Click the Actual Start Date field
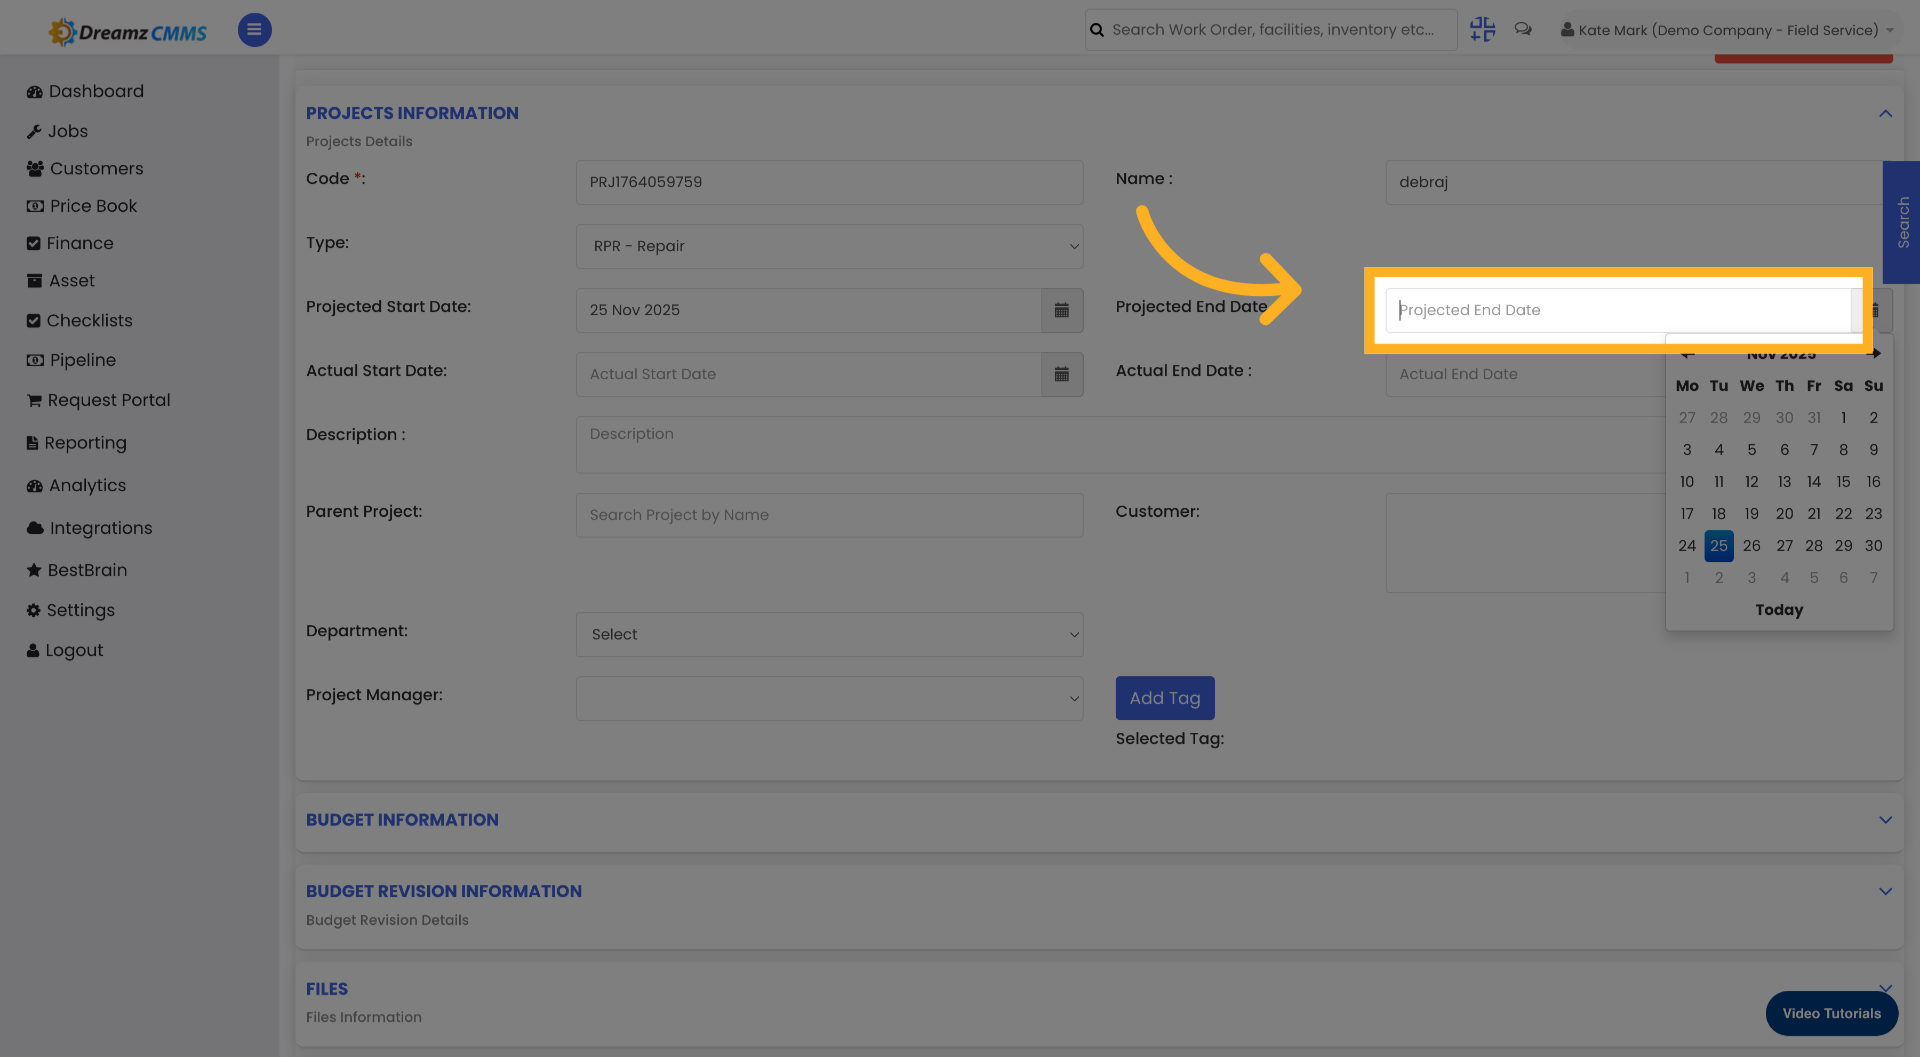1920x1057 pixels. [x=808, y=374]
